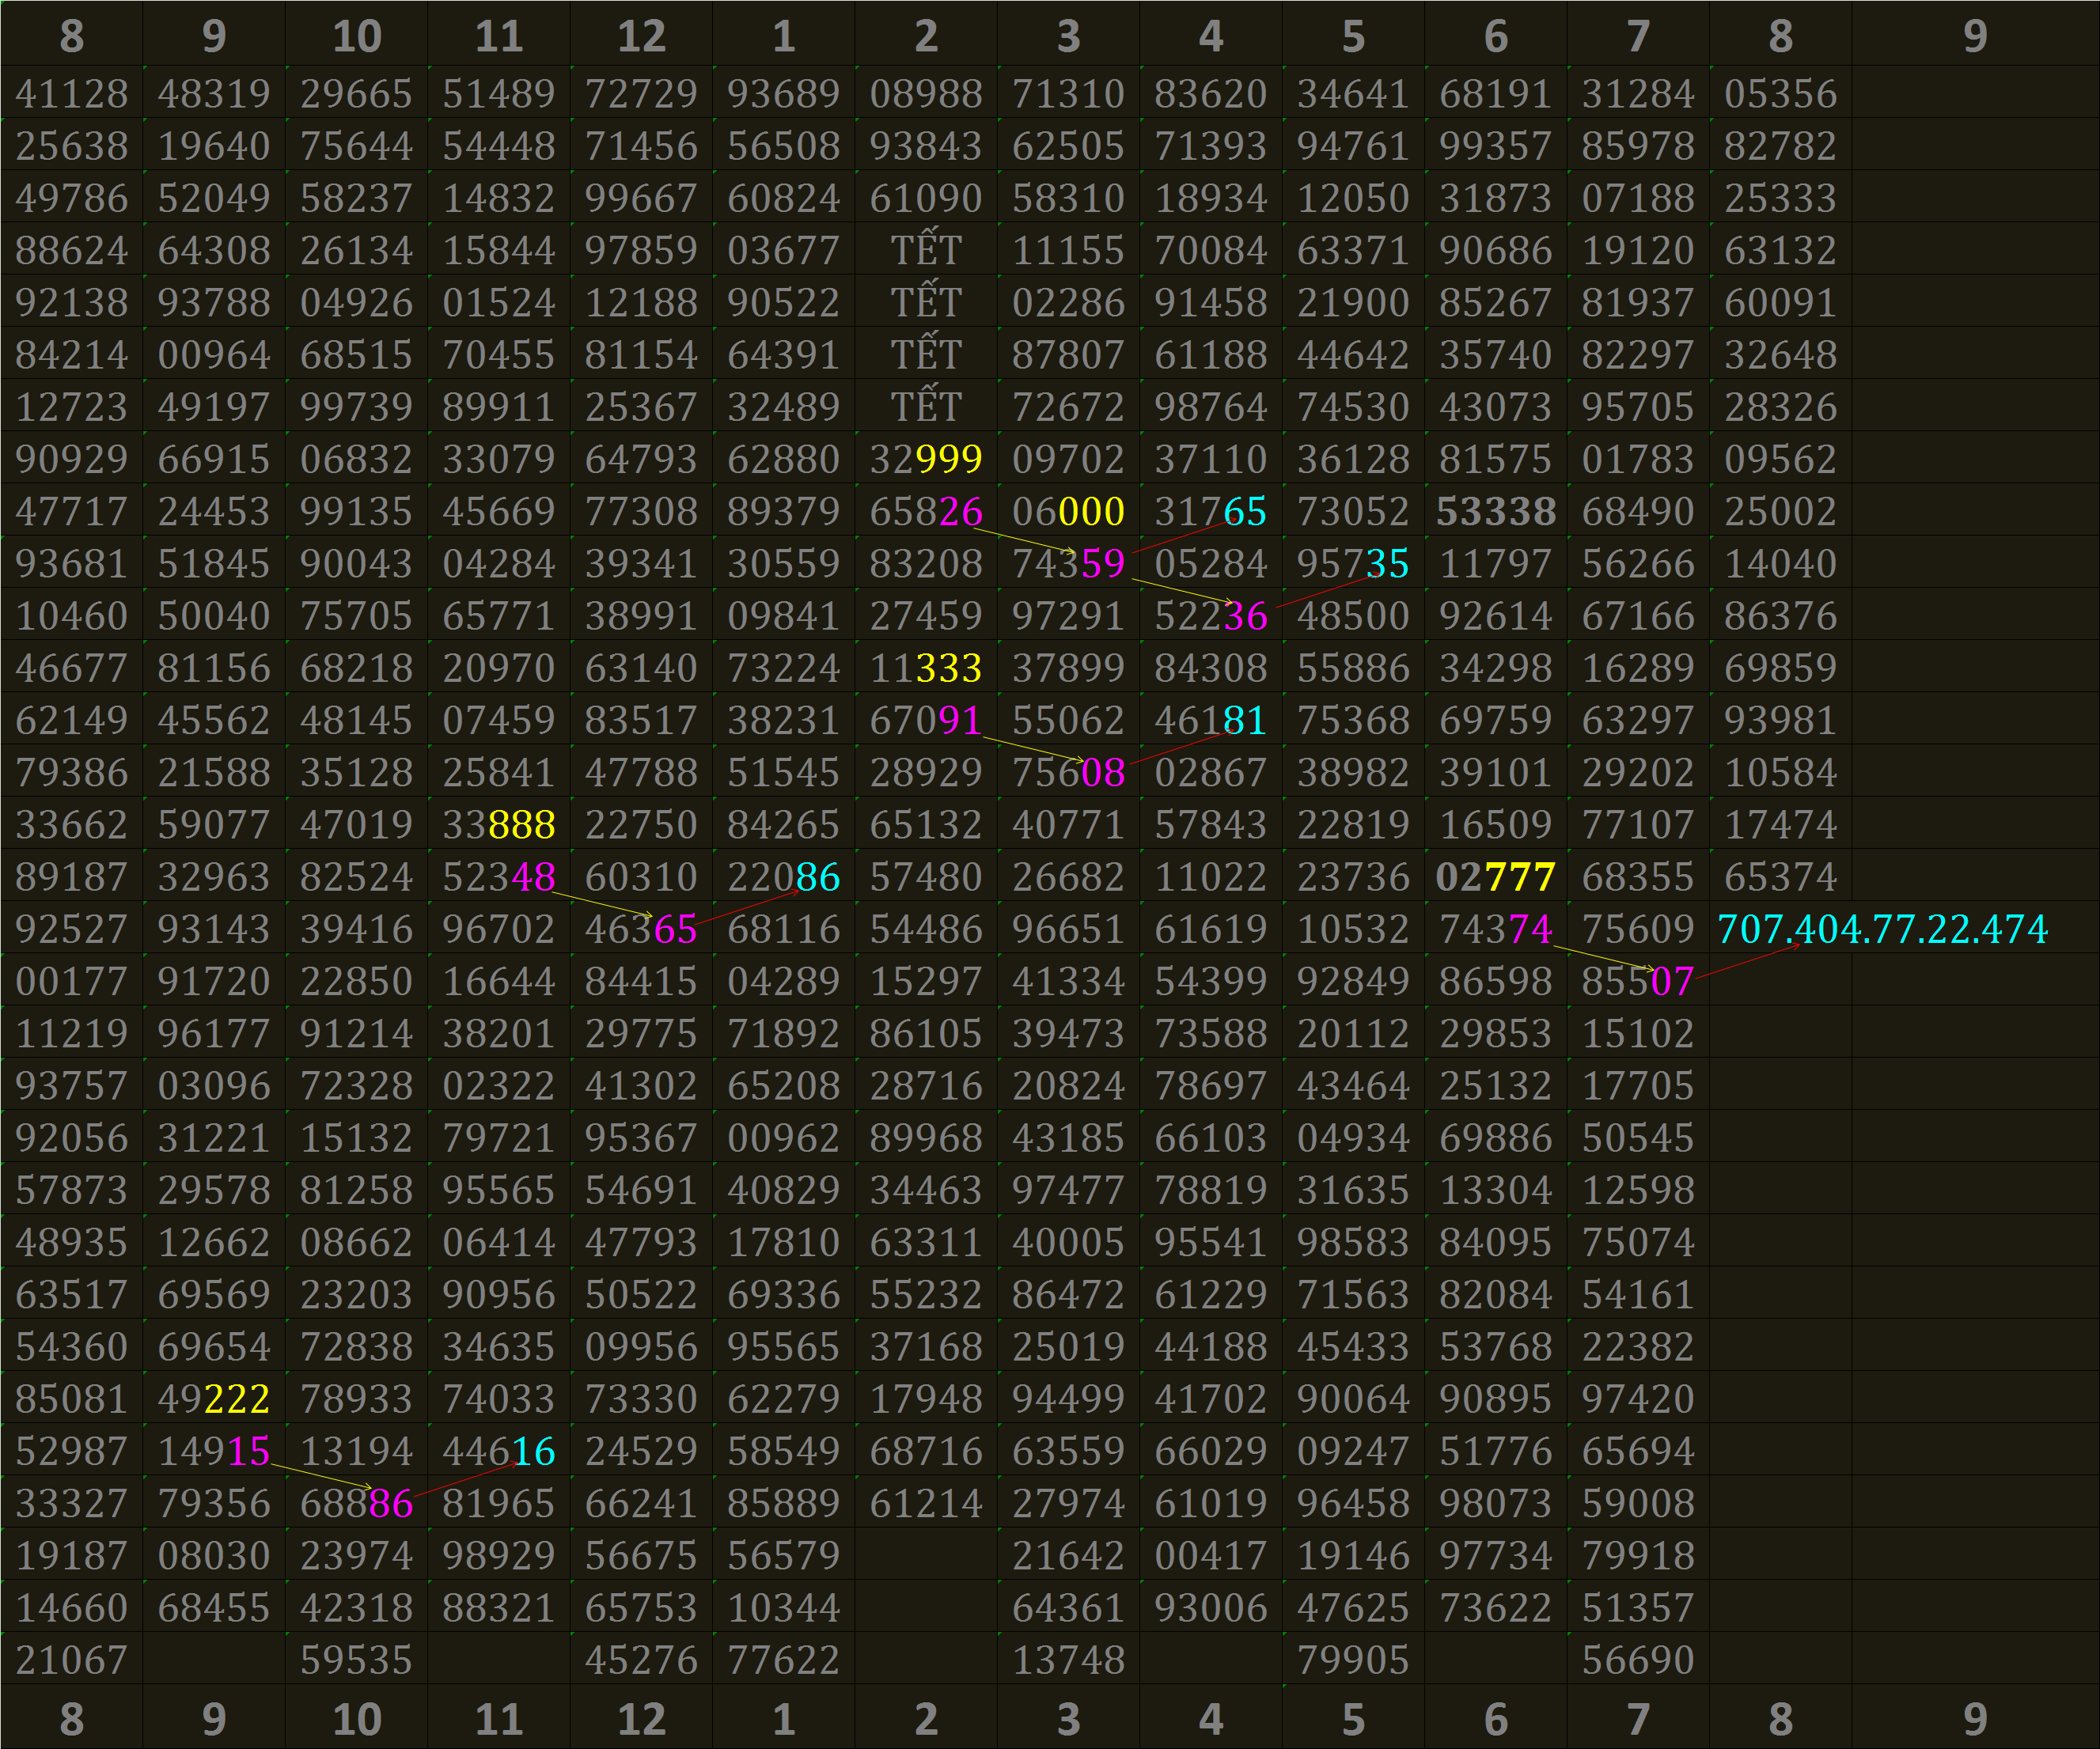This screenshot has height=1749, width=2100.
Task: Click top header cell labeled 10
Action: [x=357, y=36]
